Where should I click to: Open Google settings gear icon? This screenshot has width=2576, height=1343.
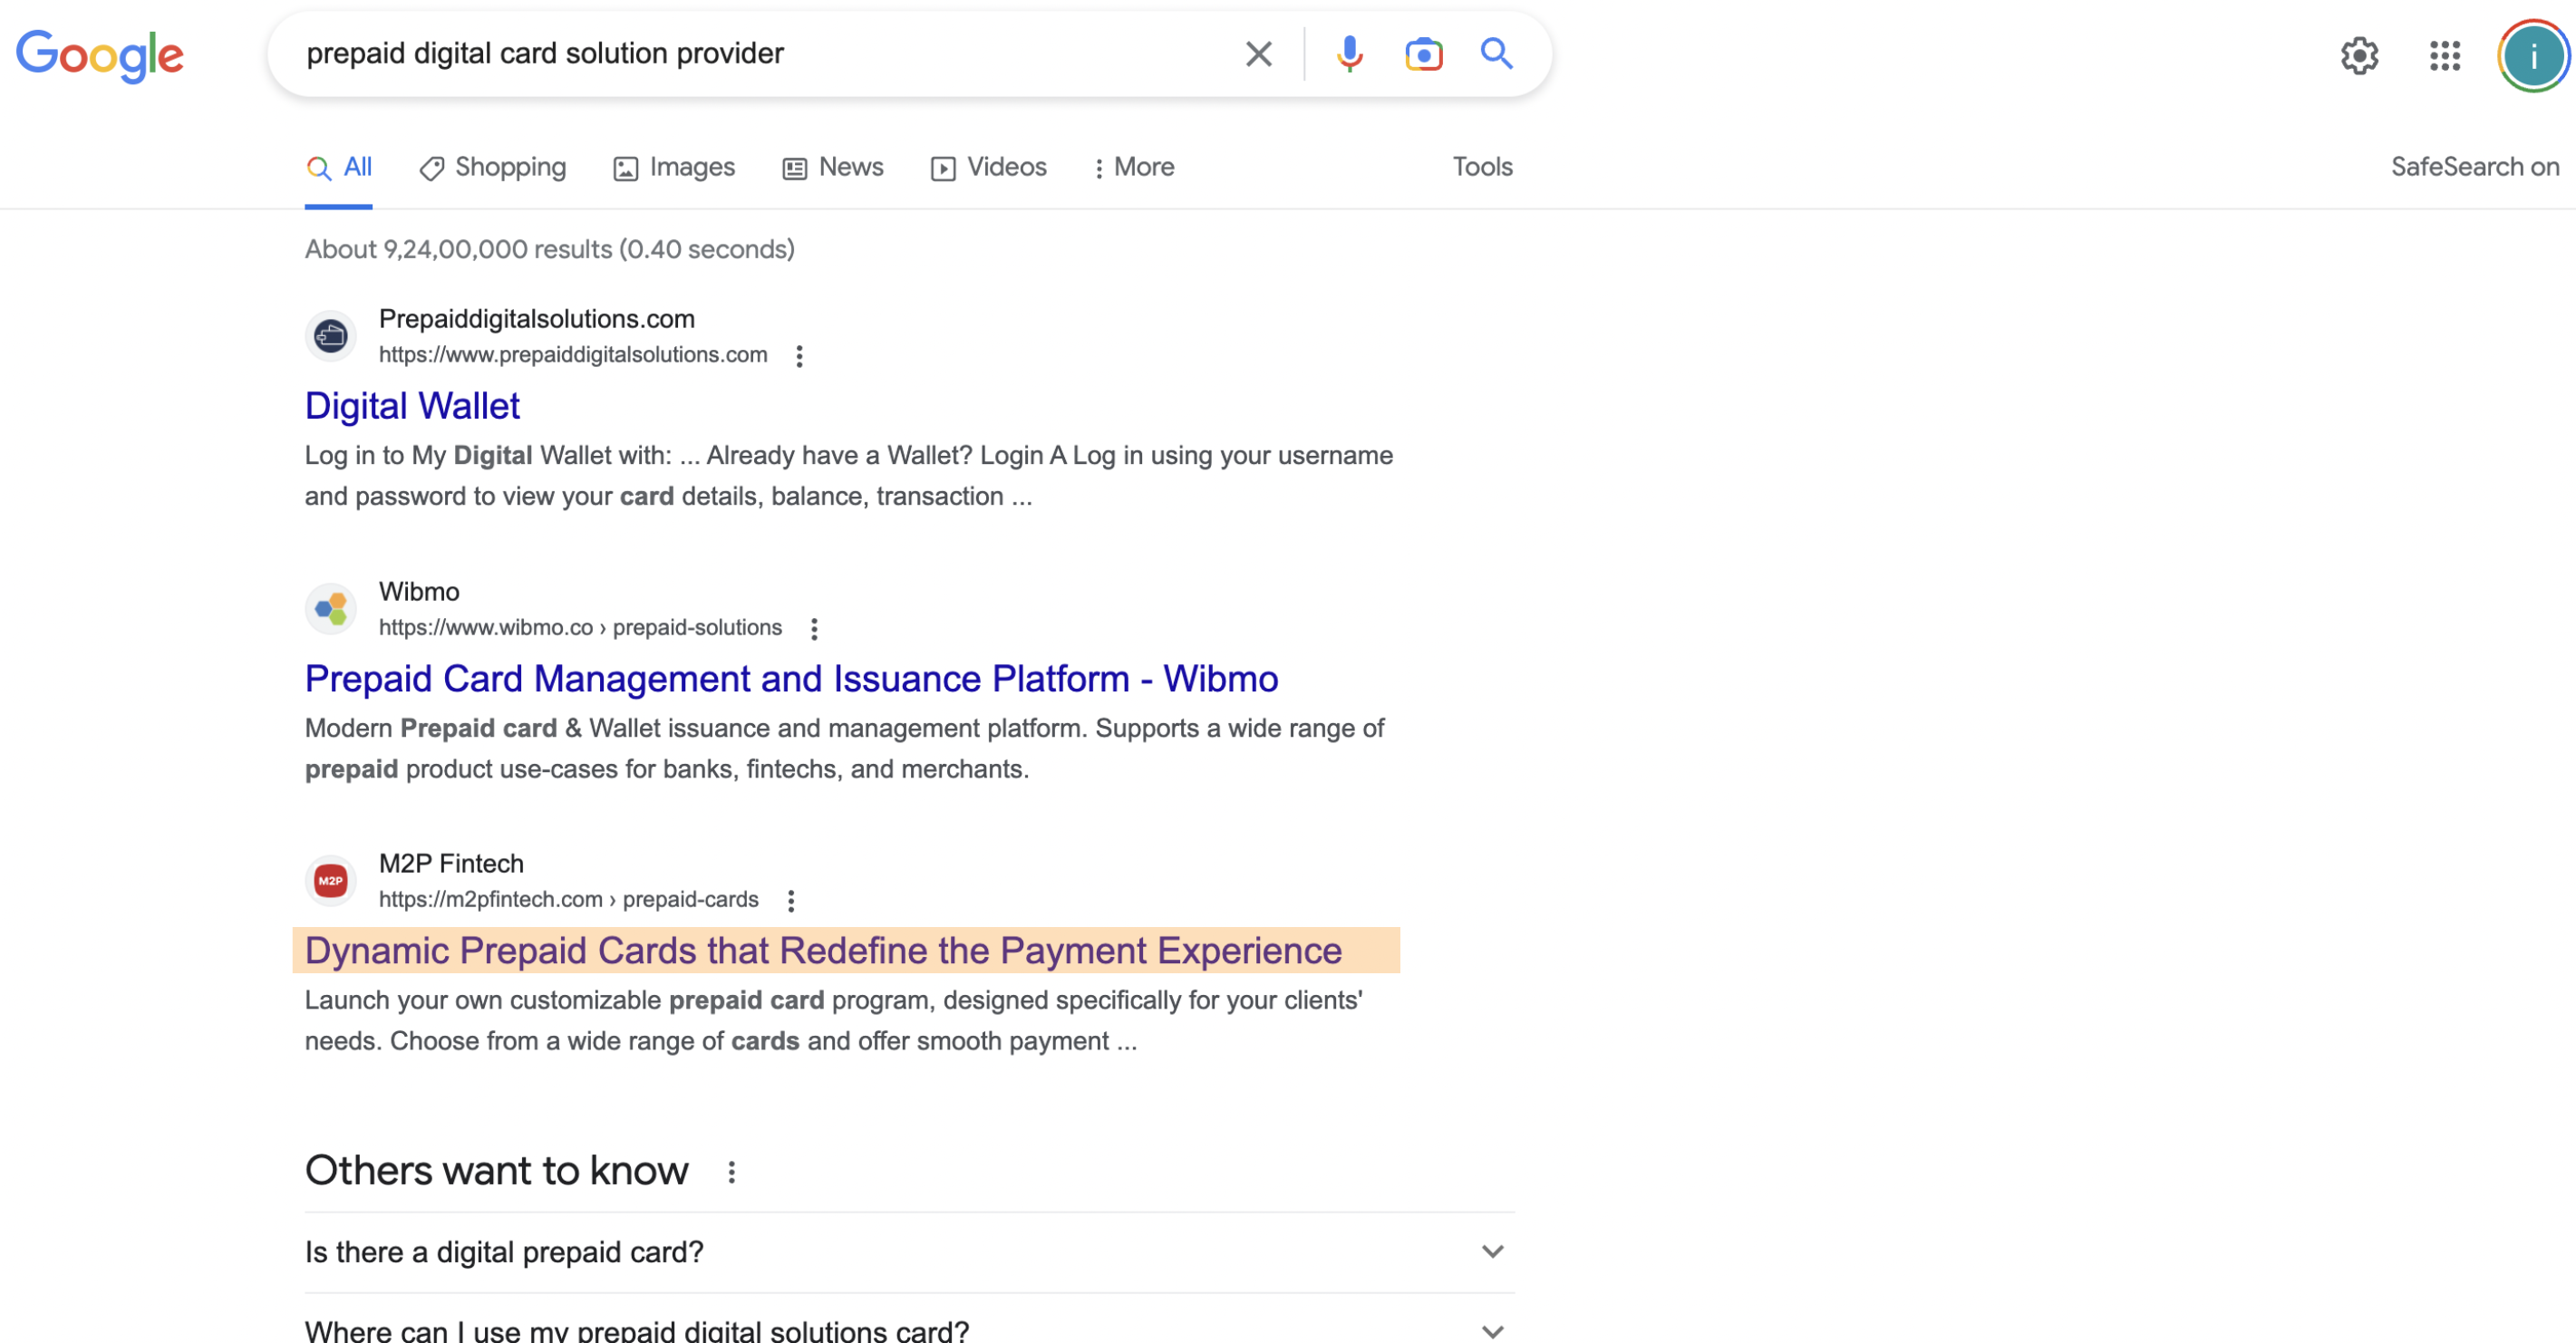pos(2359,56)
